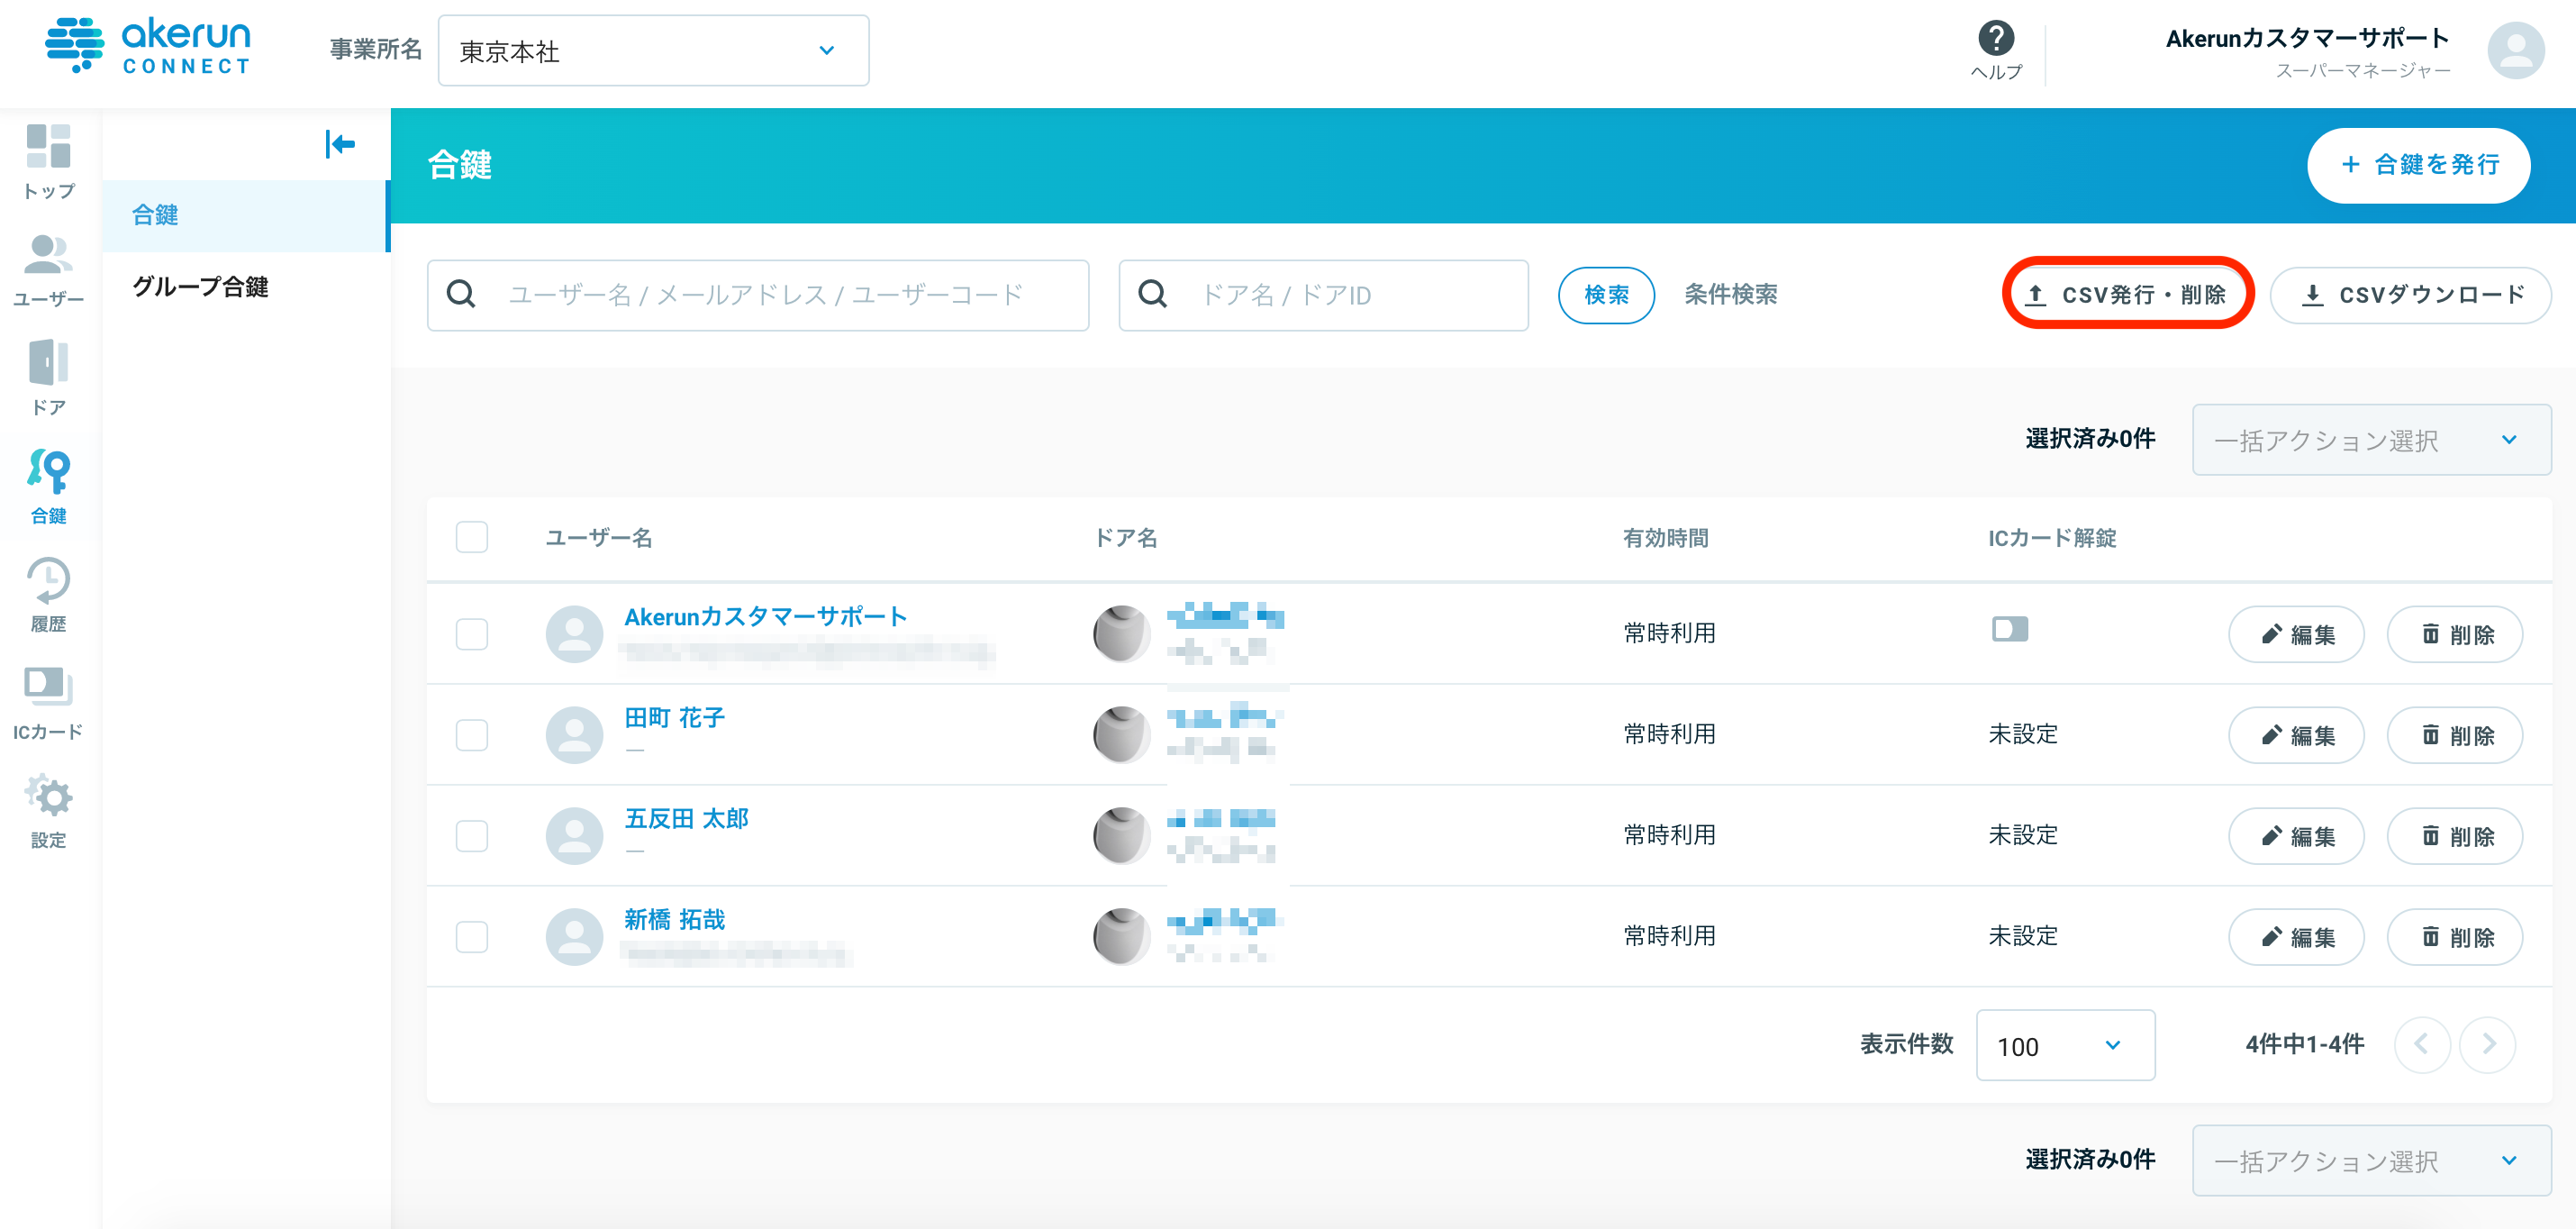Image resolution: width=2576 pixels, height=1229 pixels.
Task: Click door device image in 田町 花子 row
Action: pyautogui.click(x=1121, y=735)
